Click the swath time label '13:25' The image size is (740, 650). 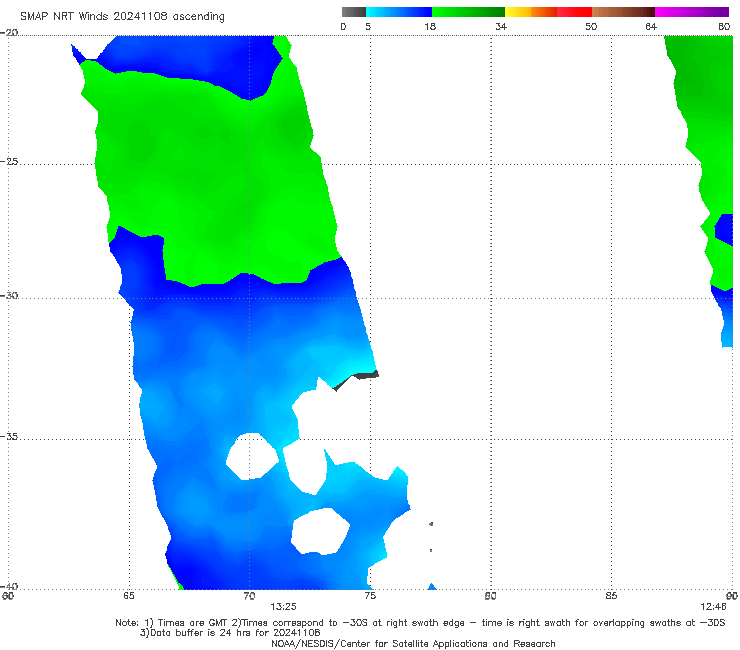283,607
